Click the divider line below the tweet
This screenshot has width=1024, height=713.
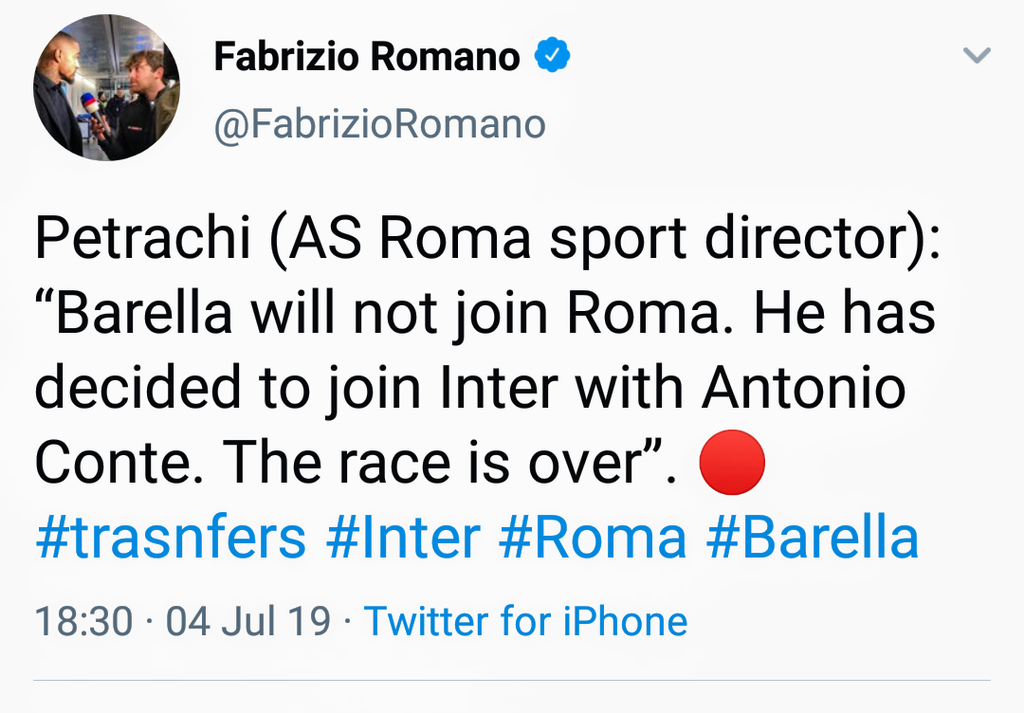point(512,680)
